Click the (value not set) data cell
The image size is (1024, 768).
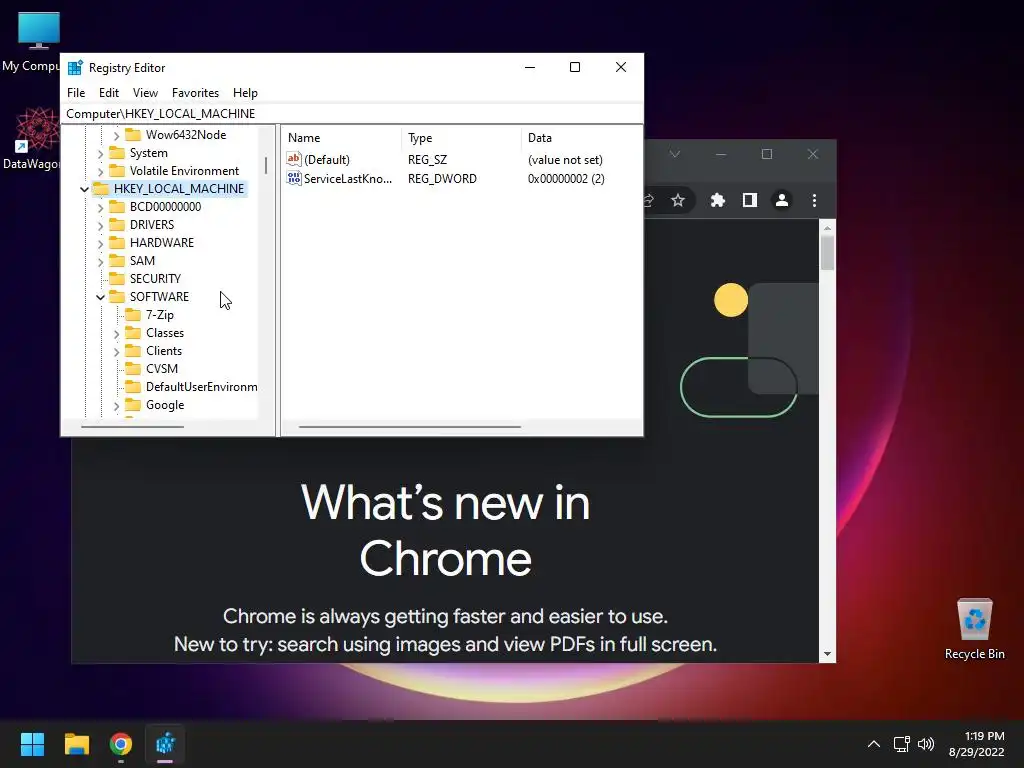click(565, 160)
